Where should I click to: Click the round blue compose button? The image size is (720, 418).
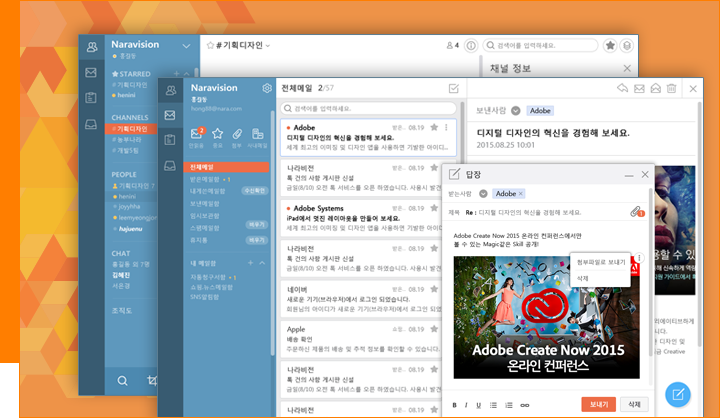[x=678, y=395]
